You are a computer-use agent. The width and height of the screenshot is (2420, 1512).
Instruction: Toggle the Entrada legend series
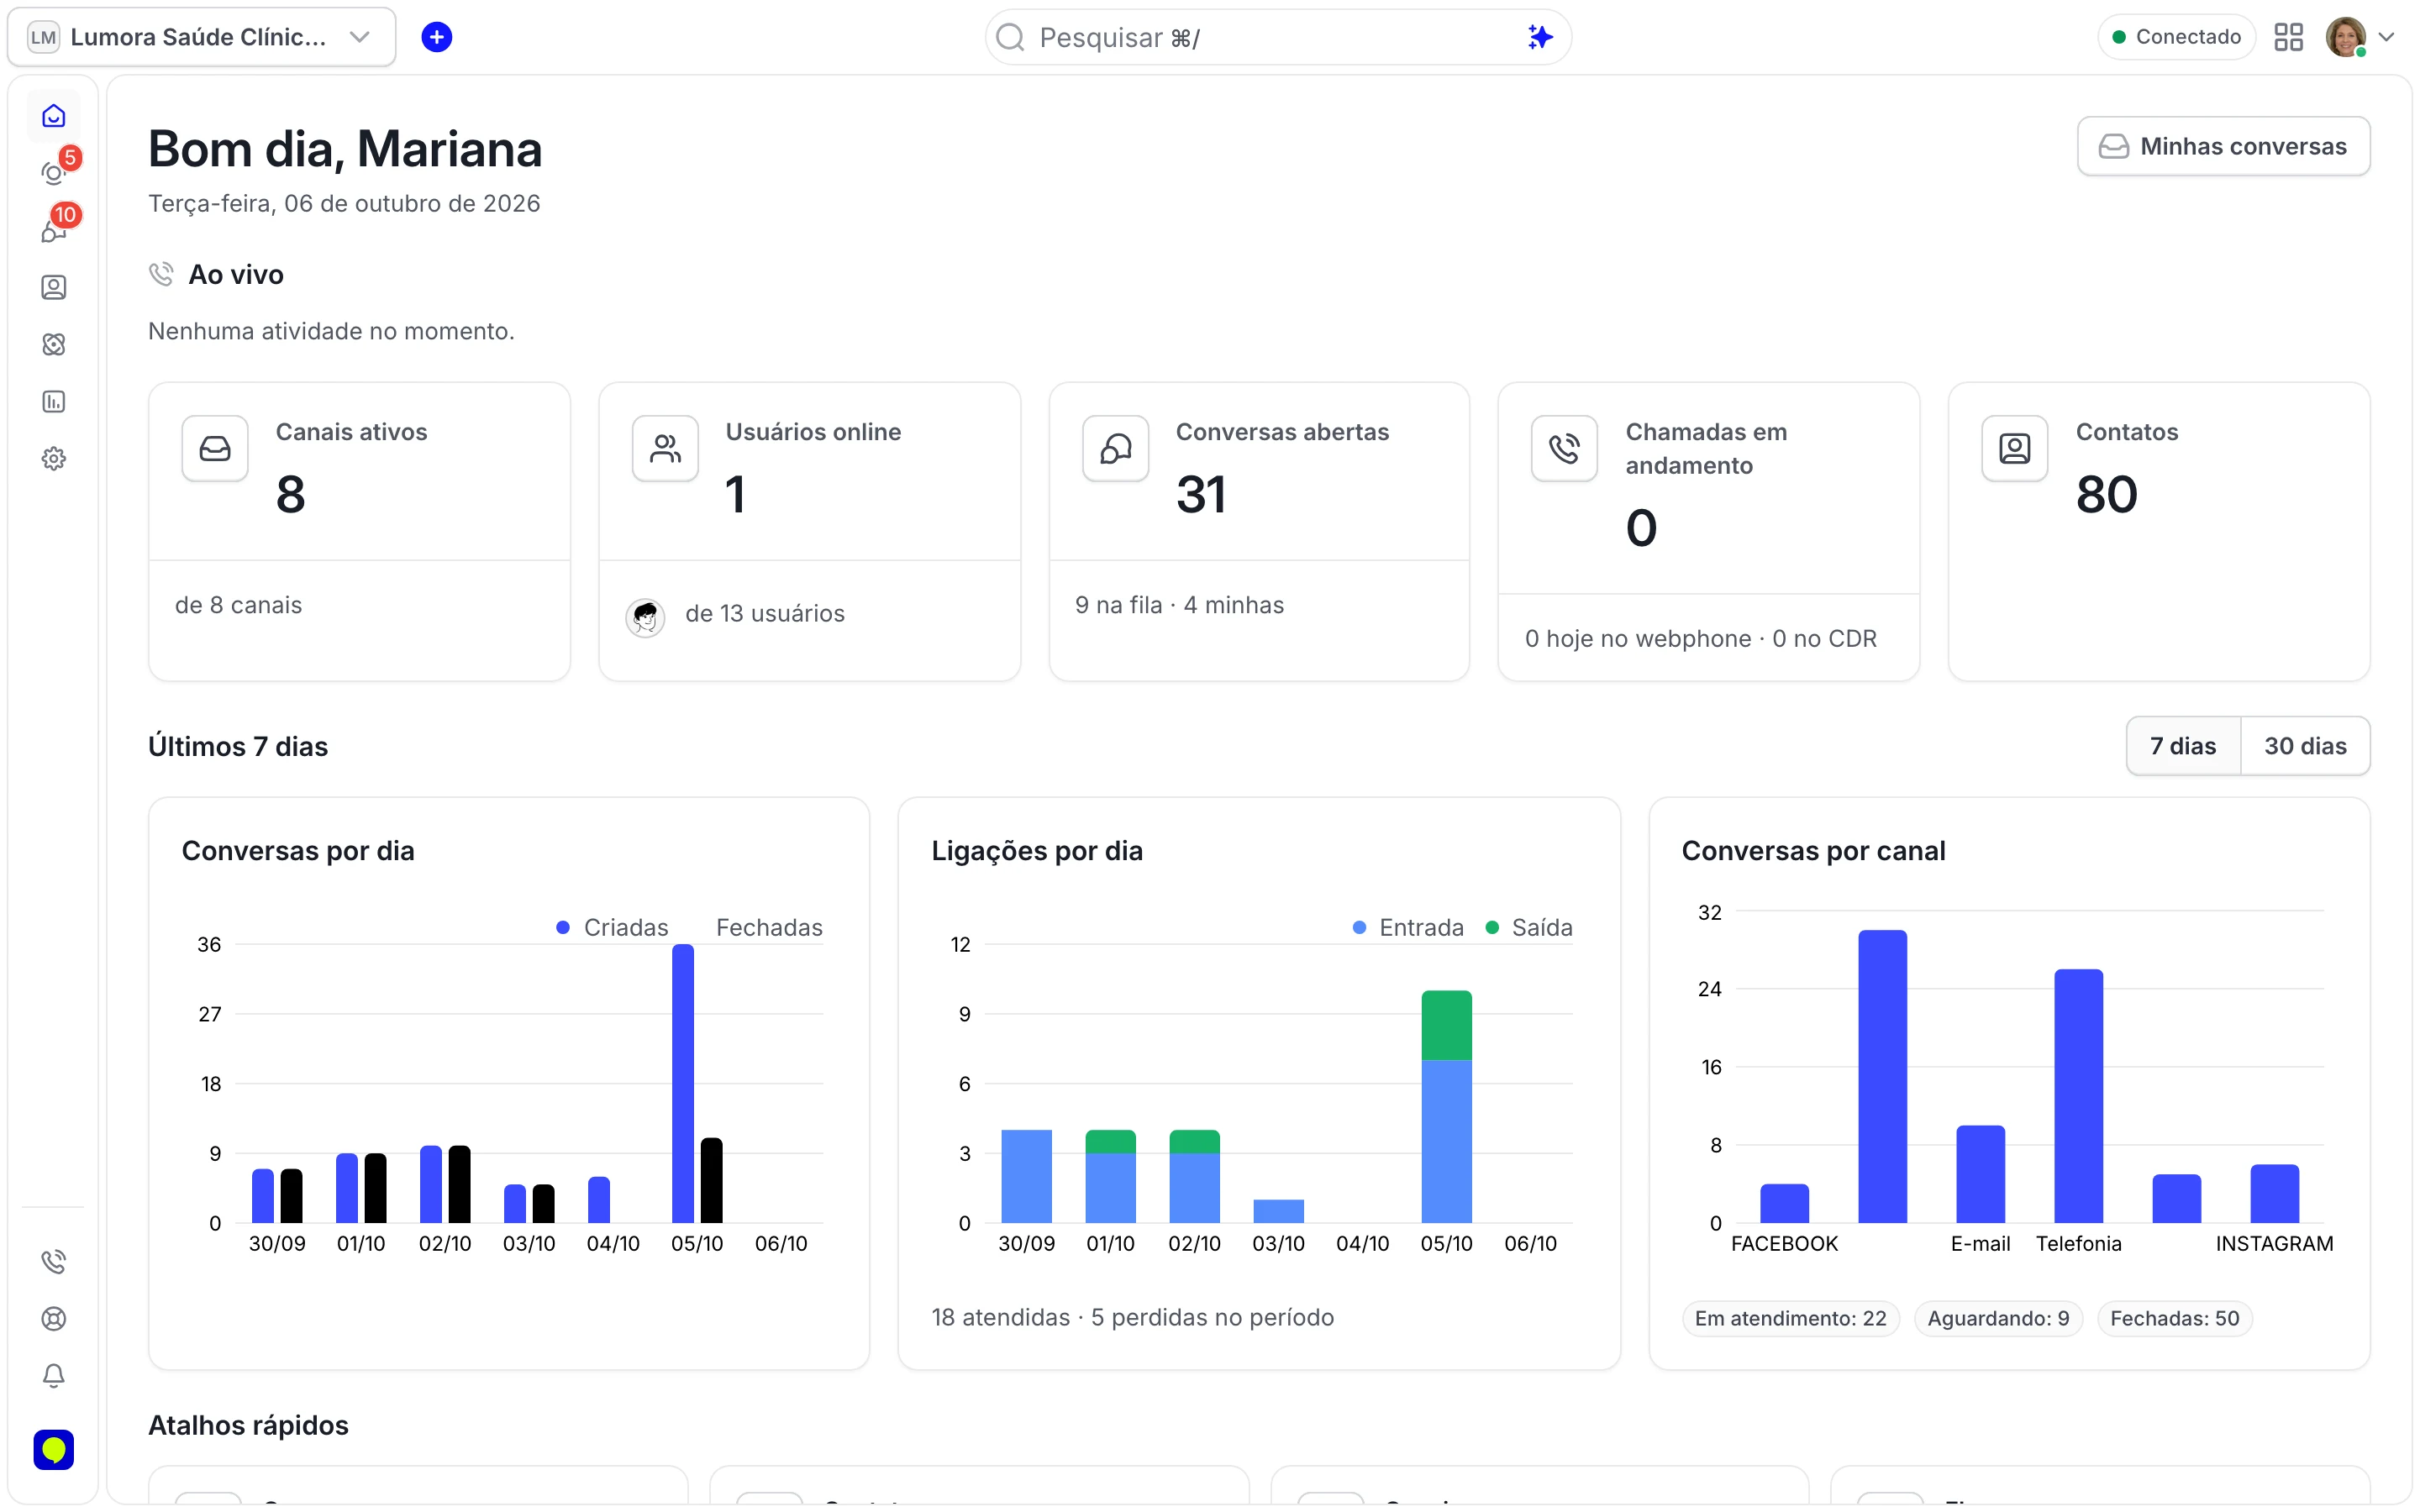tap(1408, 927)
